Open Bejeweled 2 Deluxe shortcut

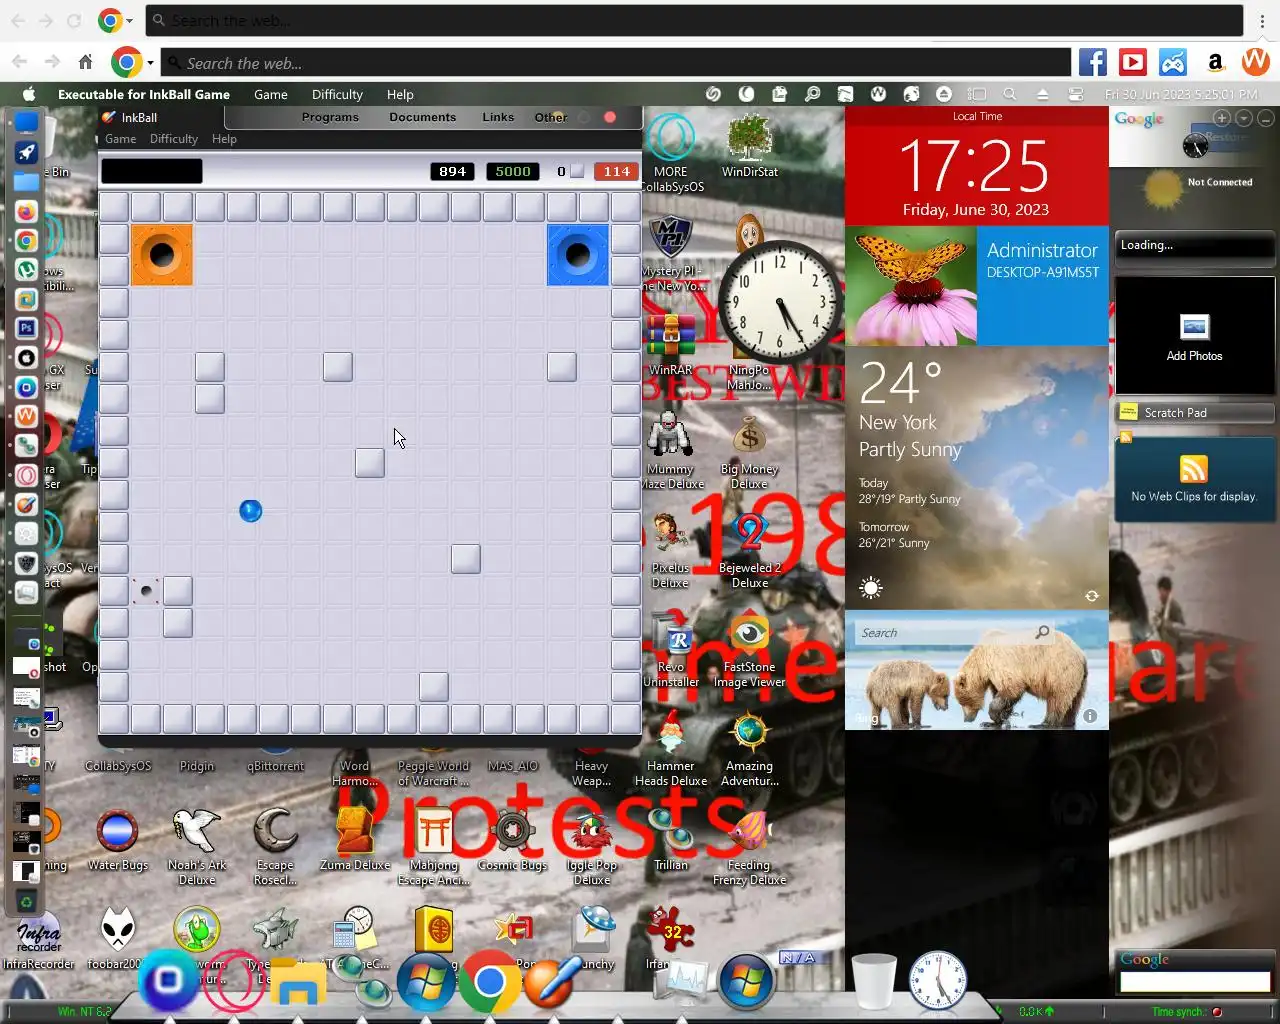(x=750, y=550)
